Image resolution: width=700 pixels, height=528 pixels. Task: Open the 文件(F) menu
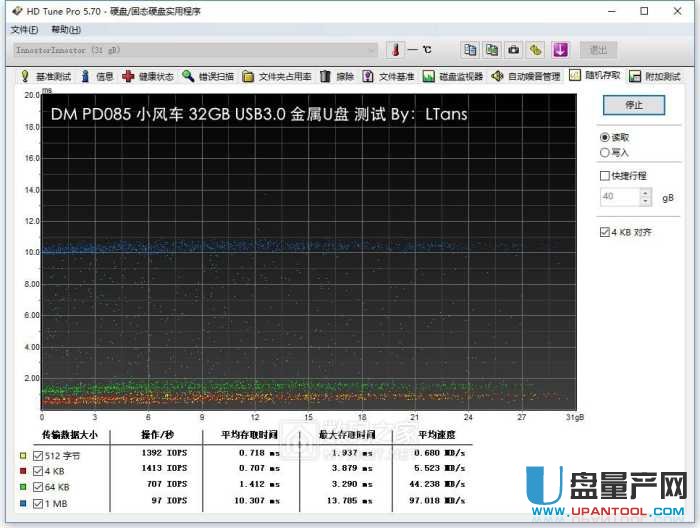24,30
